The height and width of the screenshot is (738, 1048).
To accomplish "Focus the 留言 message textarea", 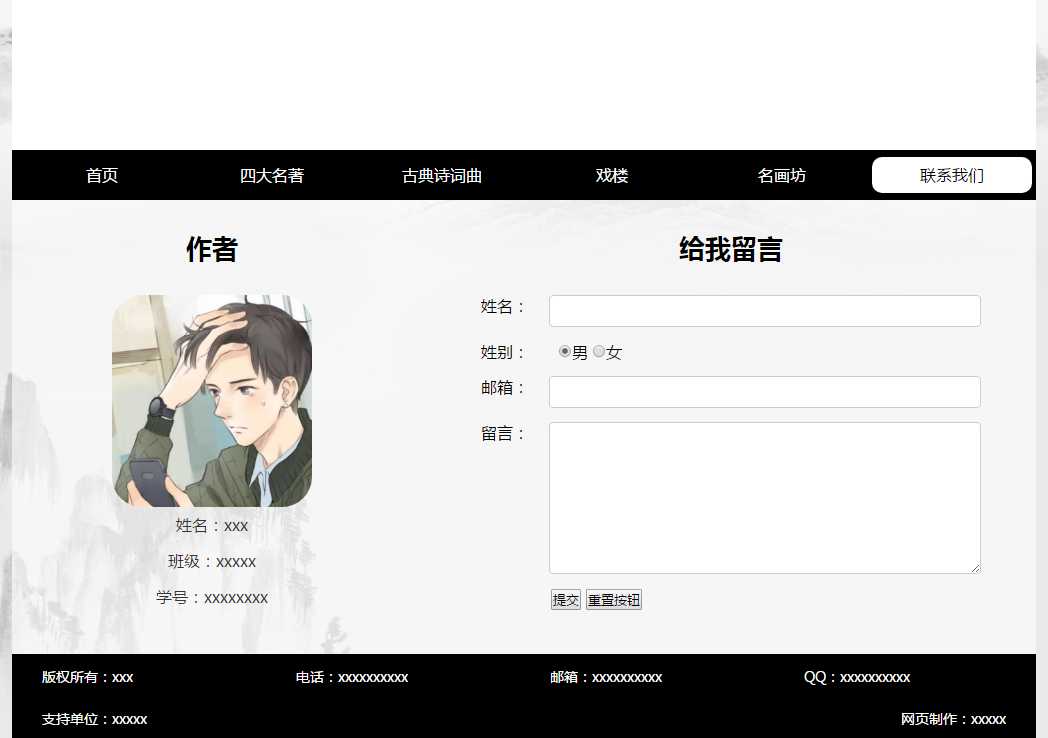I will pos(764,497).
